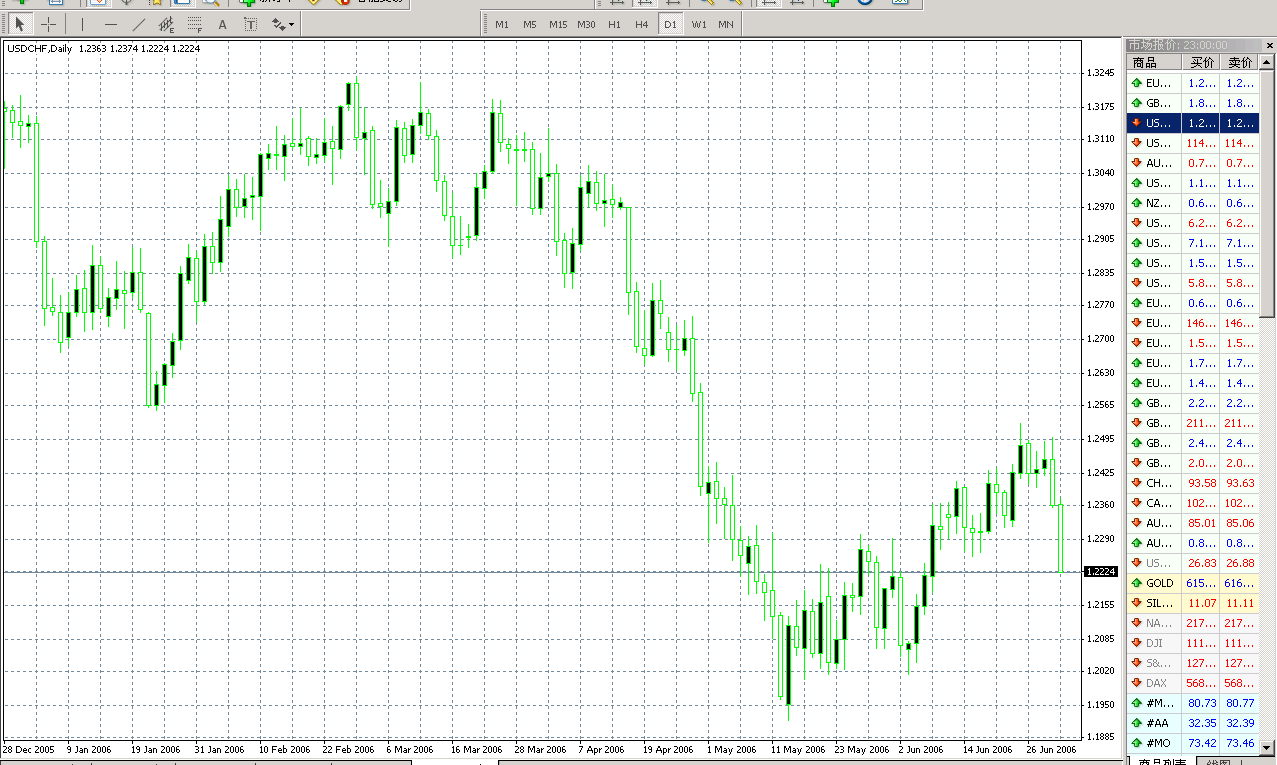This screenshot has height=765, width=1277.
Task: Select the text annotation (A) tool
Action: (x=221, y=24)
